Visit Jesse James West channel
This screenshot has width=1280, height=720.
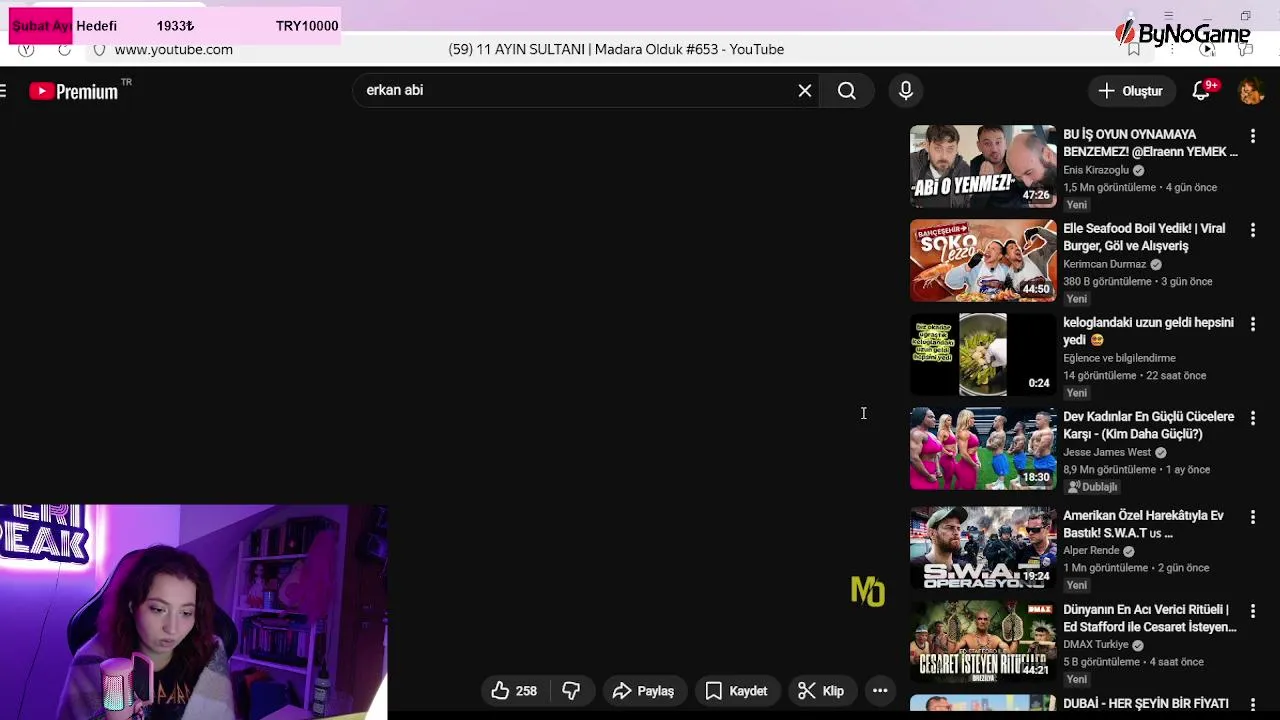(x=1107, y=452)
